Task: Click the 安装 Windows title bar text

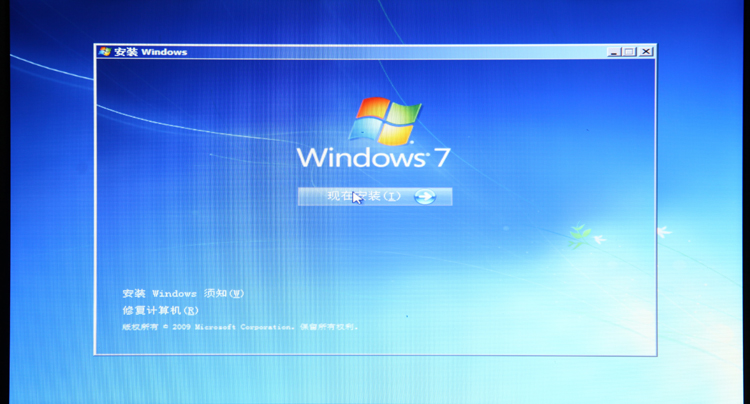Action: pyautogui.click(x=150, y=51)
